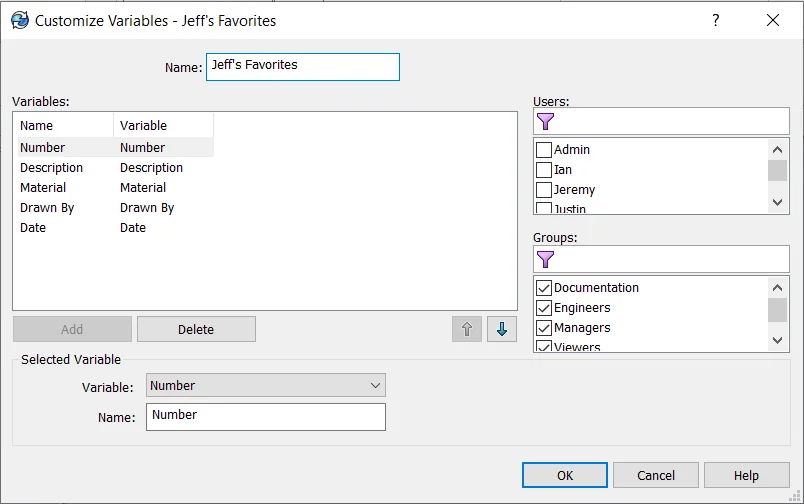Click the Name field for Jeff's Favorites

[x=302, y=67]
